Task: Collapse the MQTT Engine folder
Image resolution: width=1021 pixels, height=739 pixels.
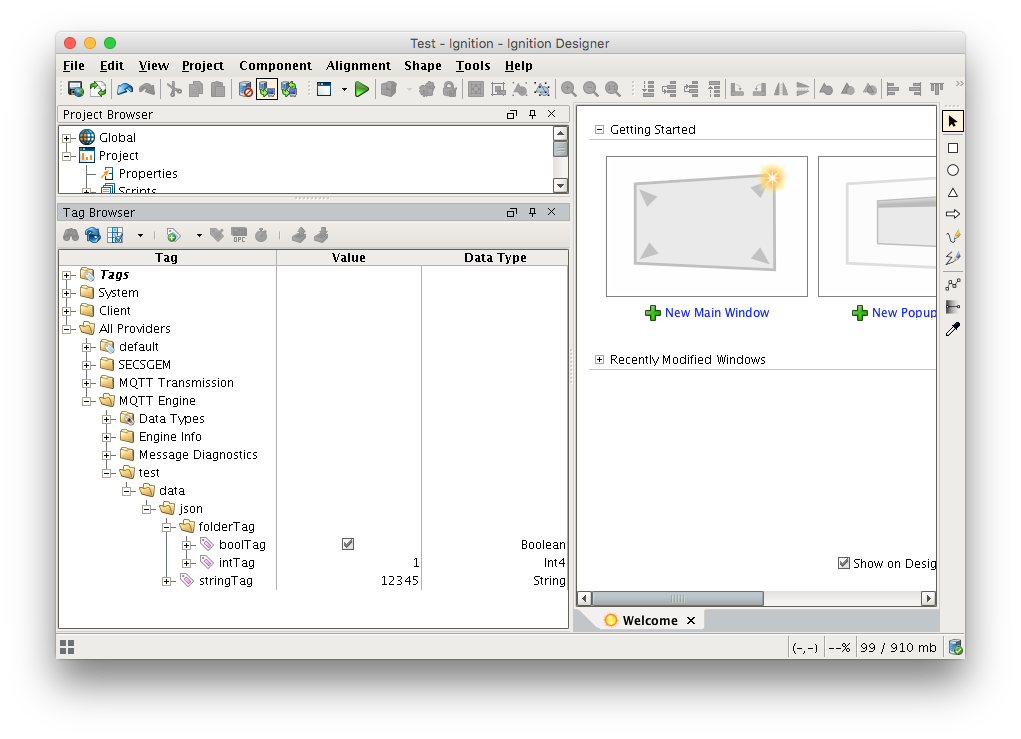Action: point(87,401)
